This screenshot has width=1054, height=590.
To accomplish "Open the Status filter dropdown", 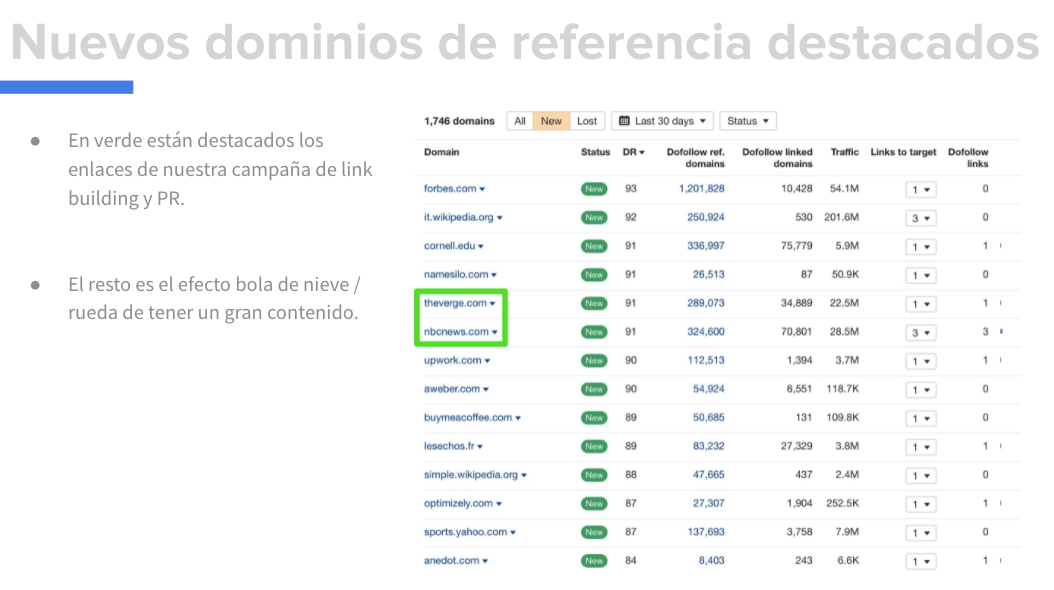I will pyautogui.click(x=747, y=120).
